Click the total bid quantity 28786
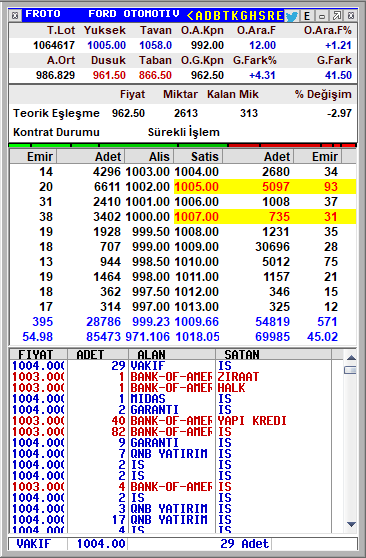This screenshot has width=366, height=558. click(104, 322)
